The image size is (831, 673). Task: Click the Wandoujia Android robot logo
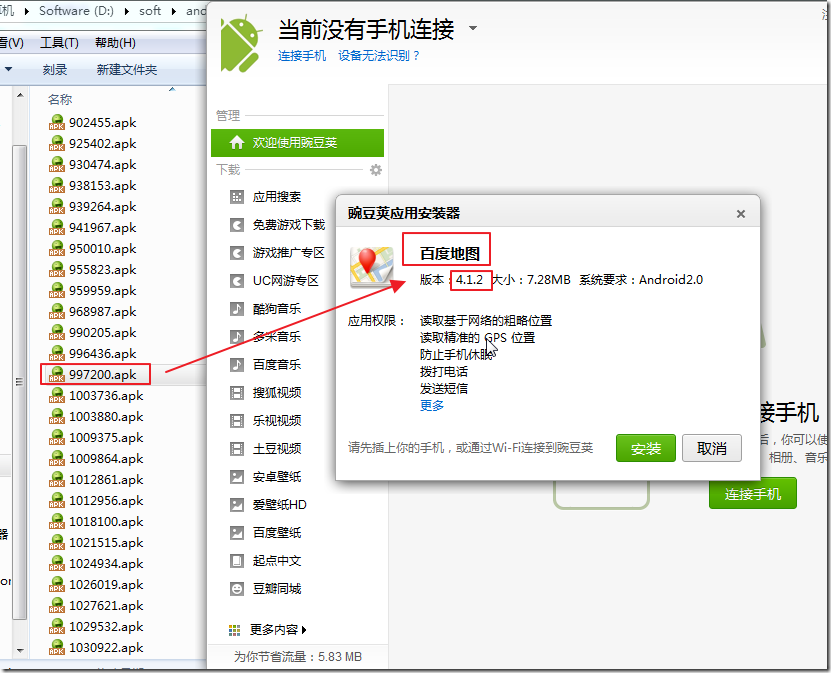pos(241,43)
